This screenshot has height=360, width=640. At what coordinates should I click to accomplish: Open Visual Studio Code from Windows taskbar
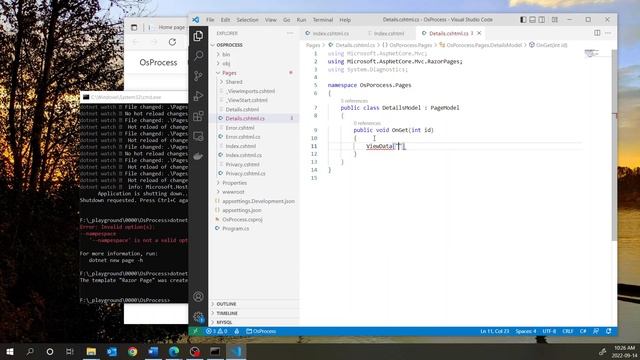[236, 351]
